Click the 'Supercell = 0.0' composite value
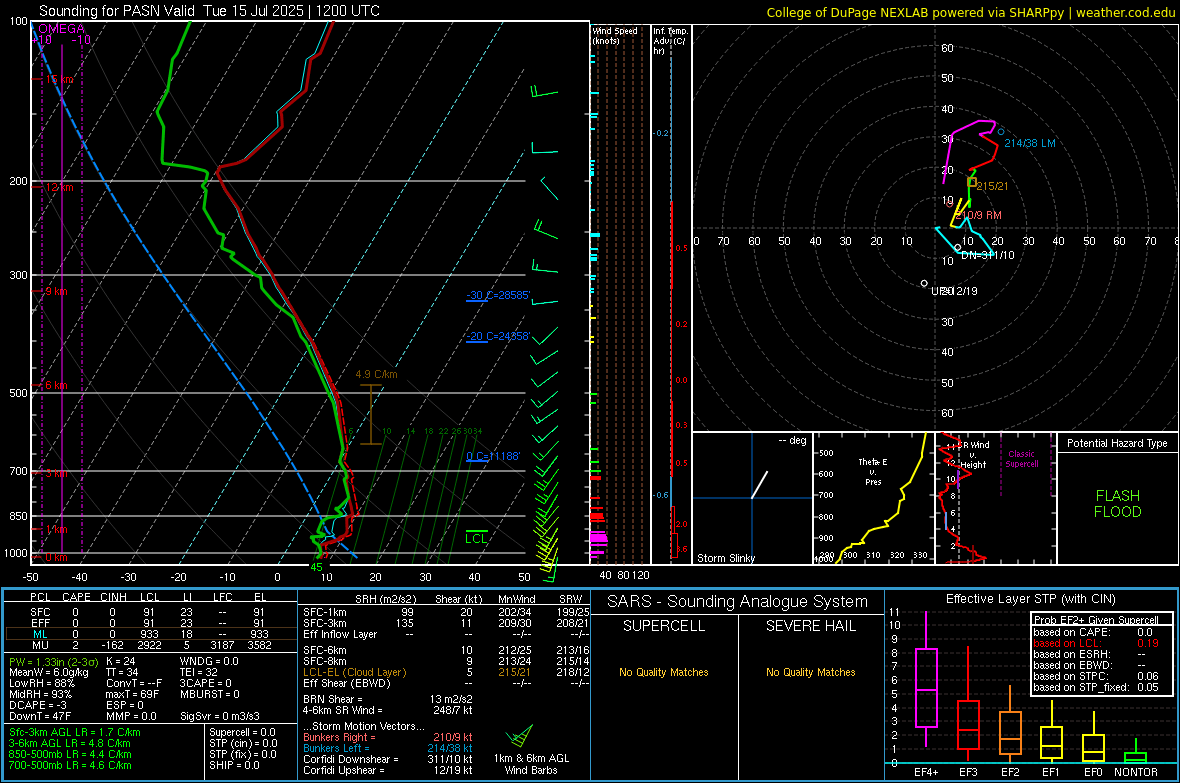The height and width of the screenshot is (783, 1180). tap(242, 732)
